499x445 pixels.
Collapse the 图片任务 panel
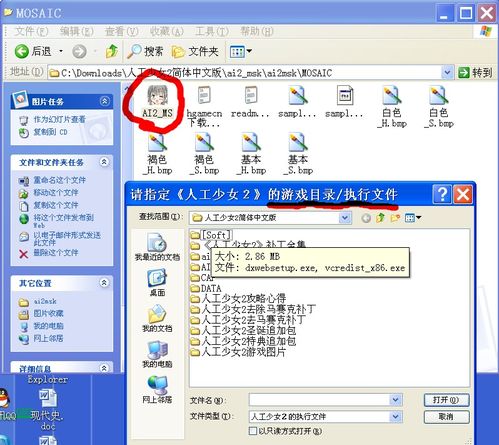click(104, 101)
